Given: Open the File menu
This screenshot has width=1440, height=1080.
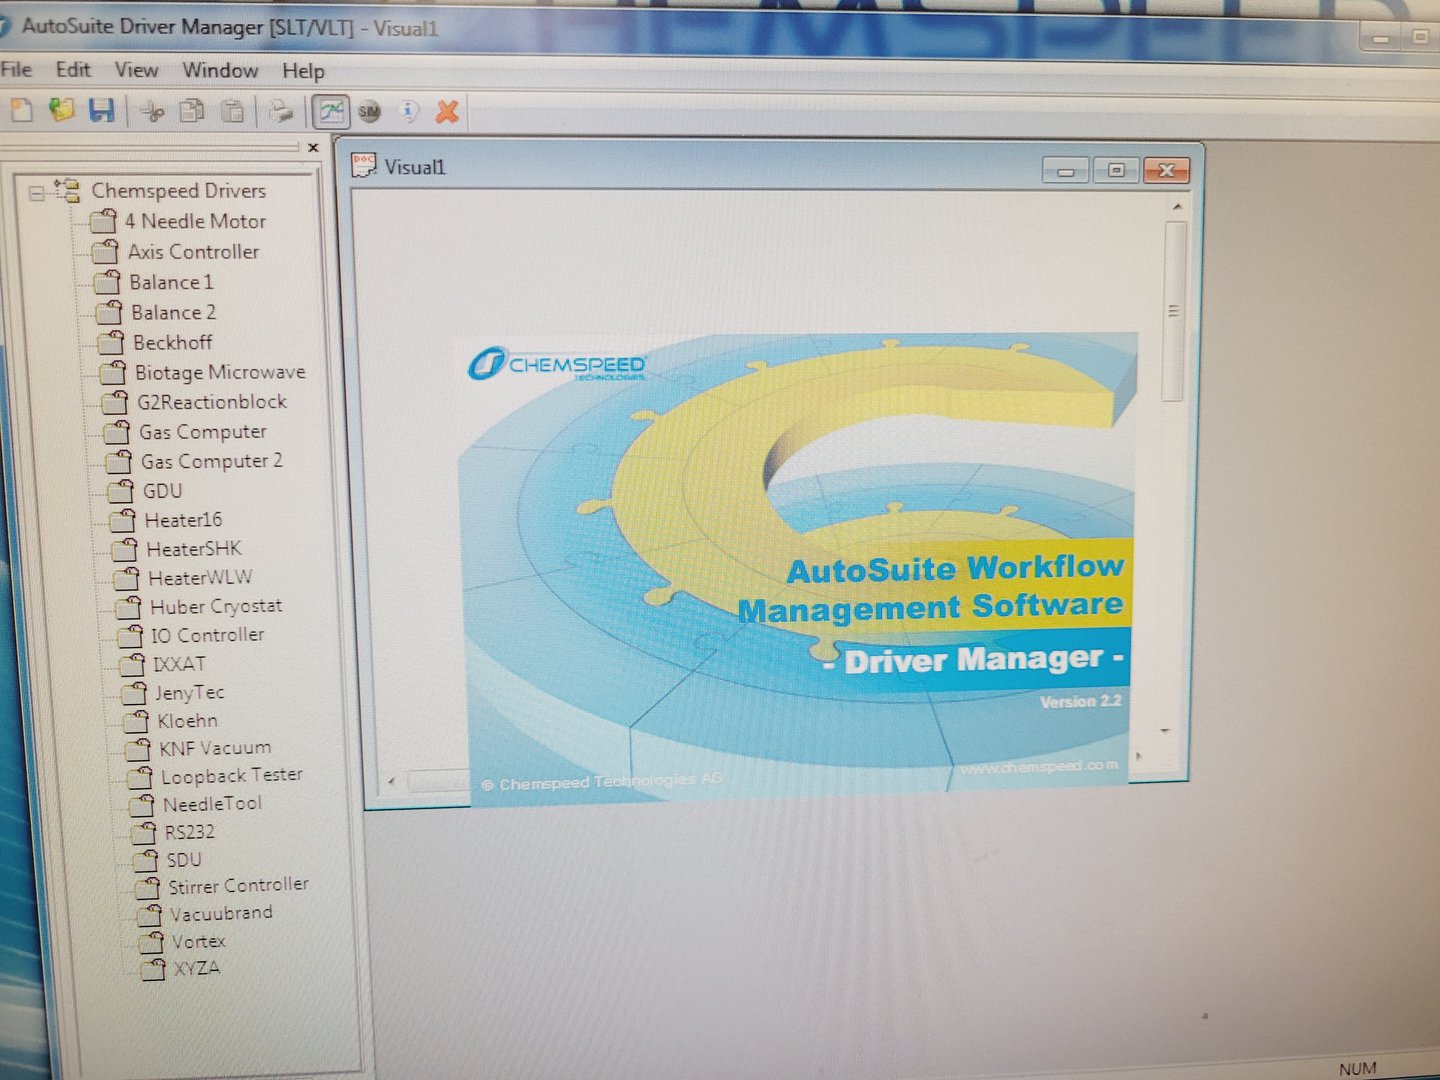Looking at the screenshot, I should coord(16,69).
